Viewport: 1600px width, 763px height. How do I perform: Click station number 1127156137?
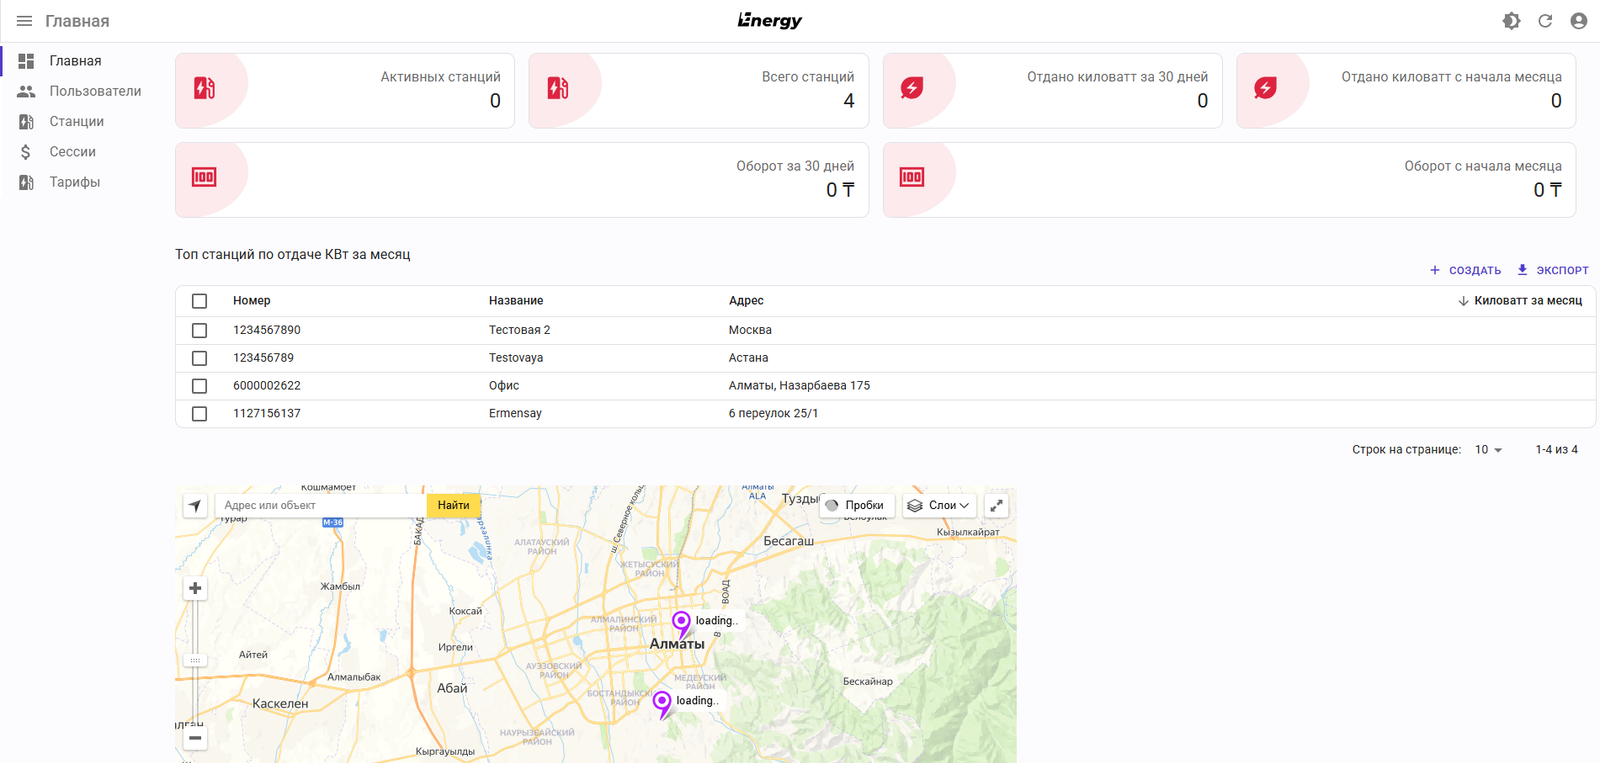click(x=267, y=414)
